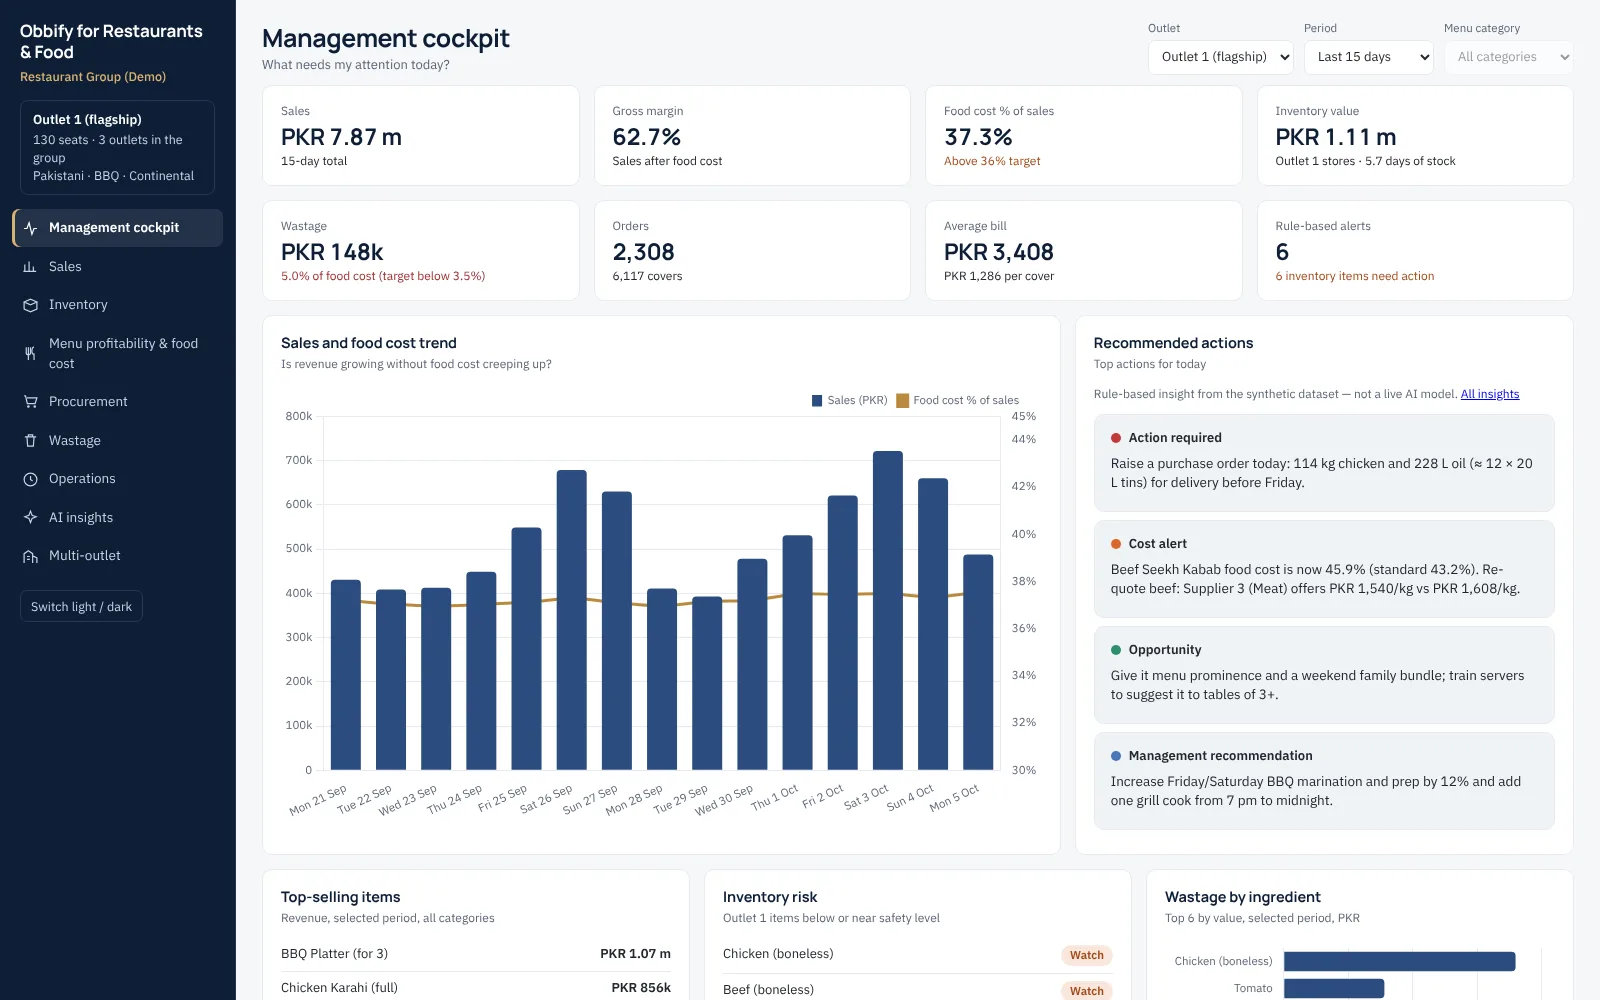Click the Gross margin 62.7% card

(x=752, y=136)
